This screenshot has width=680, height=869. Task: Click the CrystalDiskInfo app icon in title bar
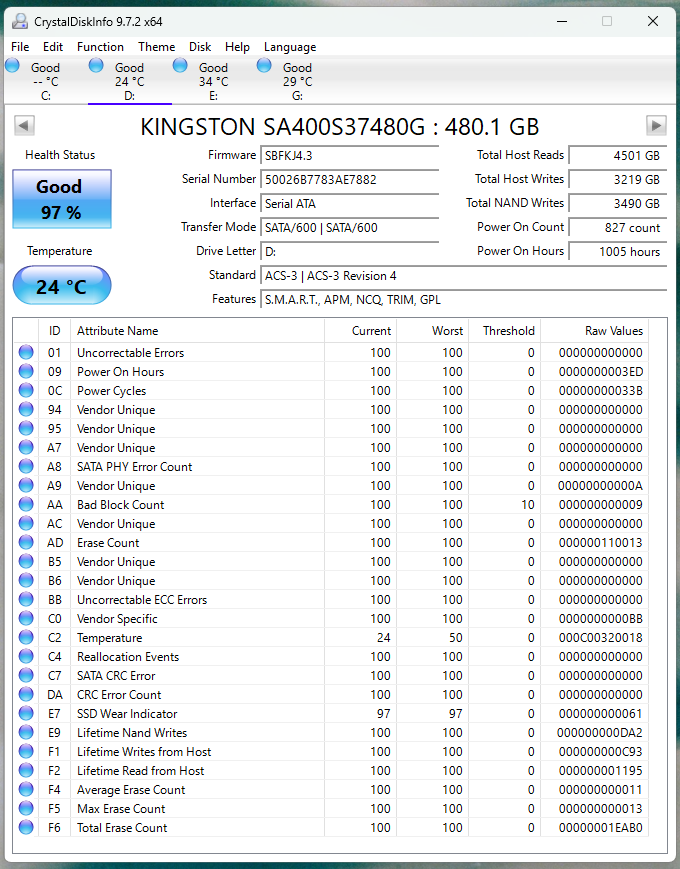19,21
